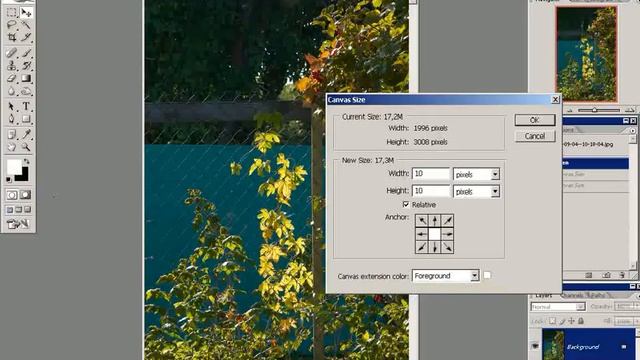Delete current state with History trash icon
This screenshot has height=360, width=640.
[x=622, y=275]
